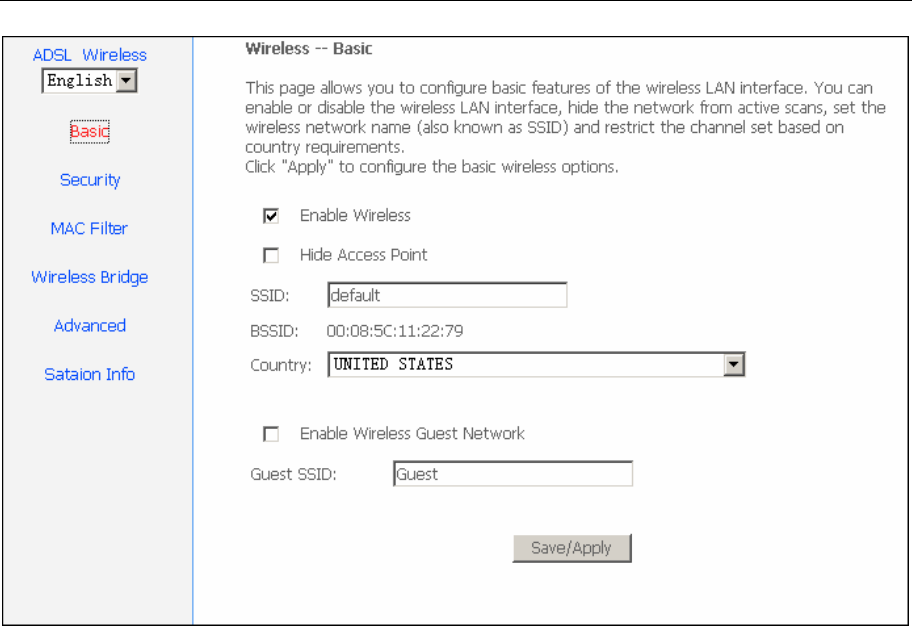The width and height of the screenshot is (912, 626).
Task: Check the Hide Access Point checkbox
Action: [271, 255]
